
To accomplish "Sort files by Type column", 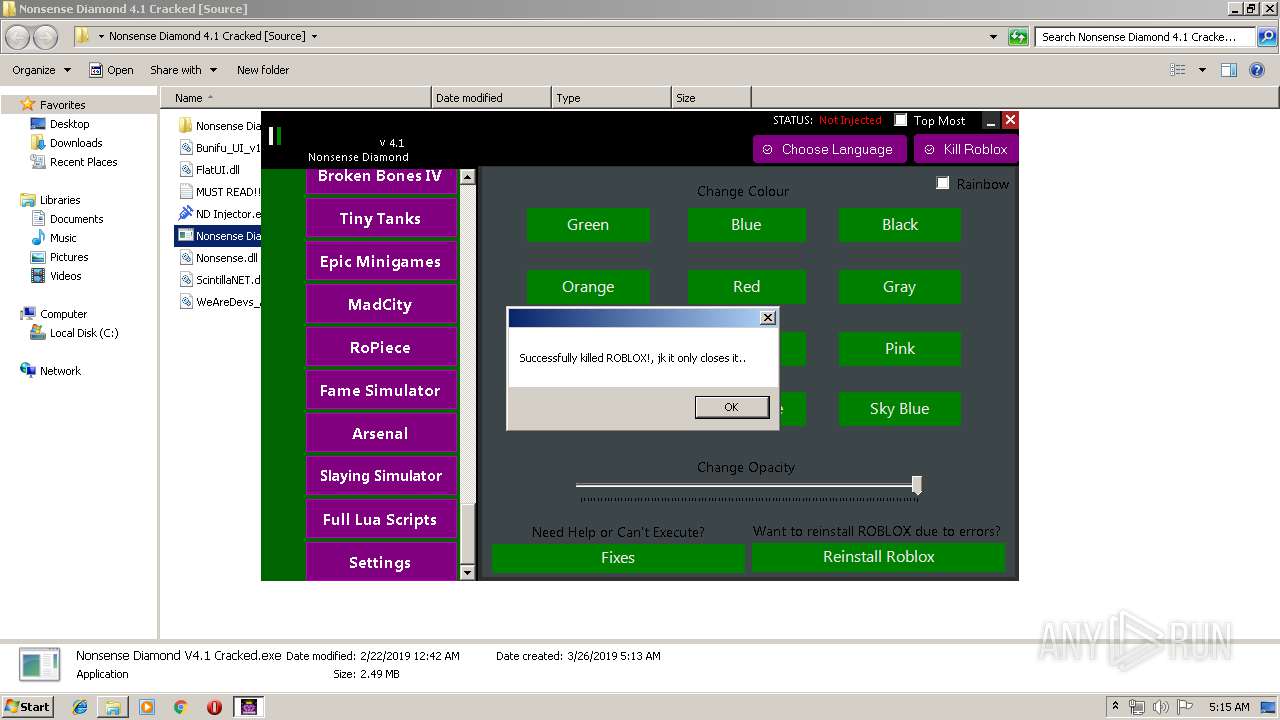I will pos(611,98).
